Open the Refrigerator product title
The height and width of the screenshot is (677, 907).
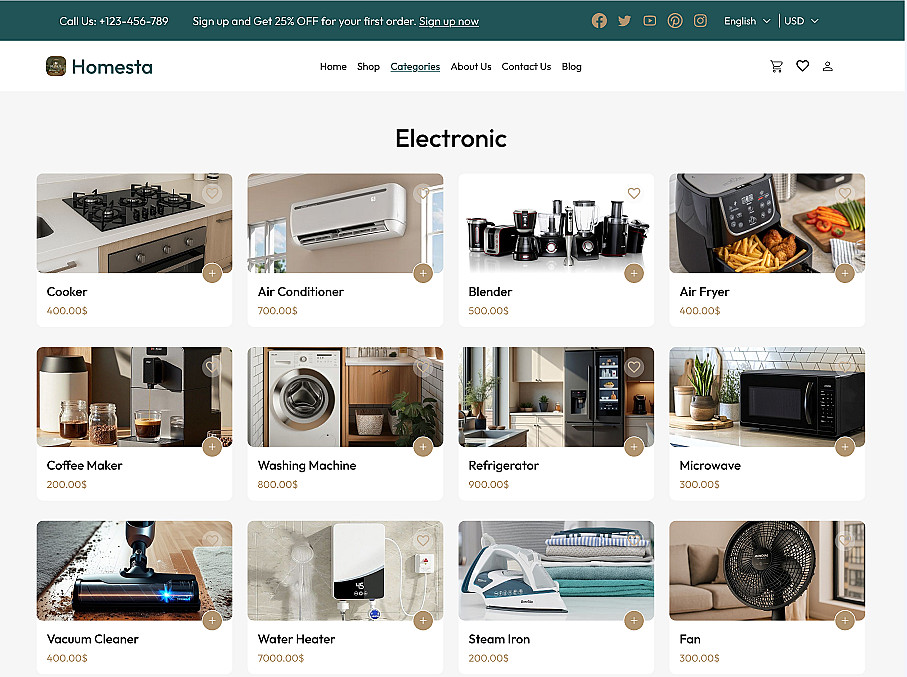[x=504, y=465]
